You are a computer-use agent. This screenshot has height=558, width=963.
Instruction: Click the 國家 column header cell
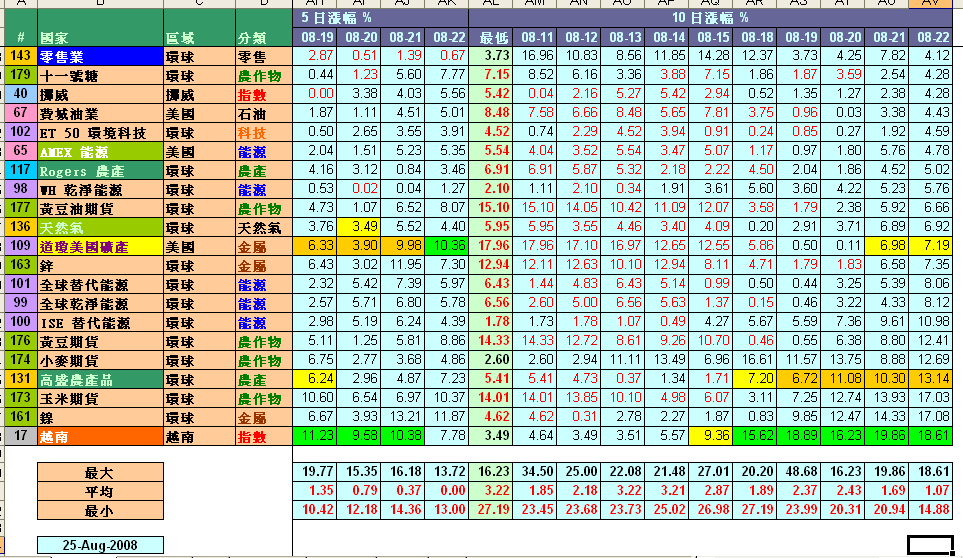[x=100, y=38]
